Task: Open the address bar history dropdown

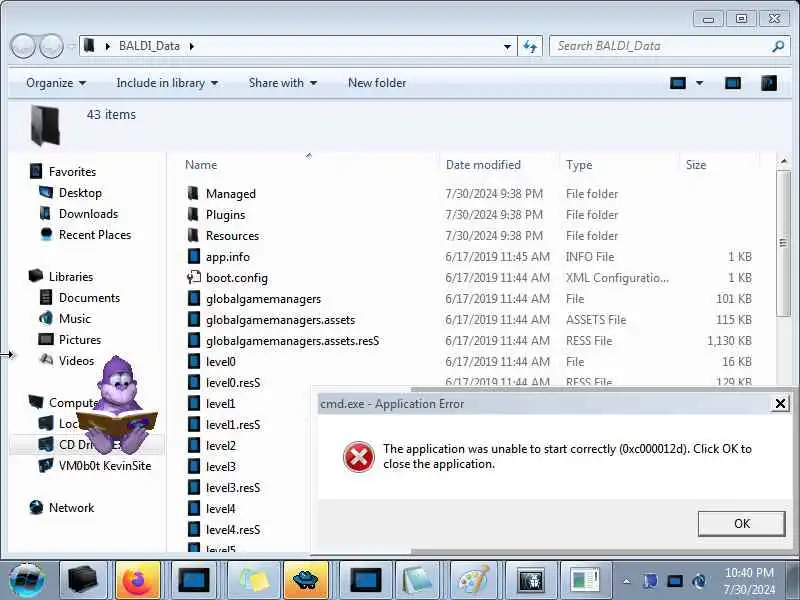Action: [507, 46]
